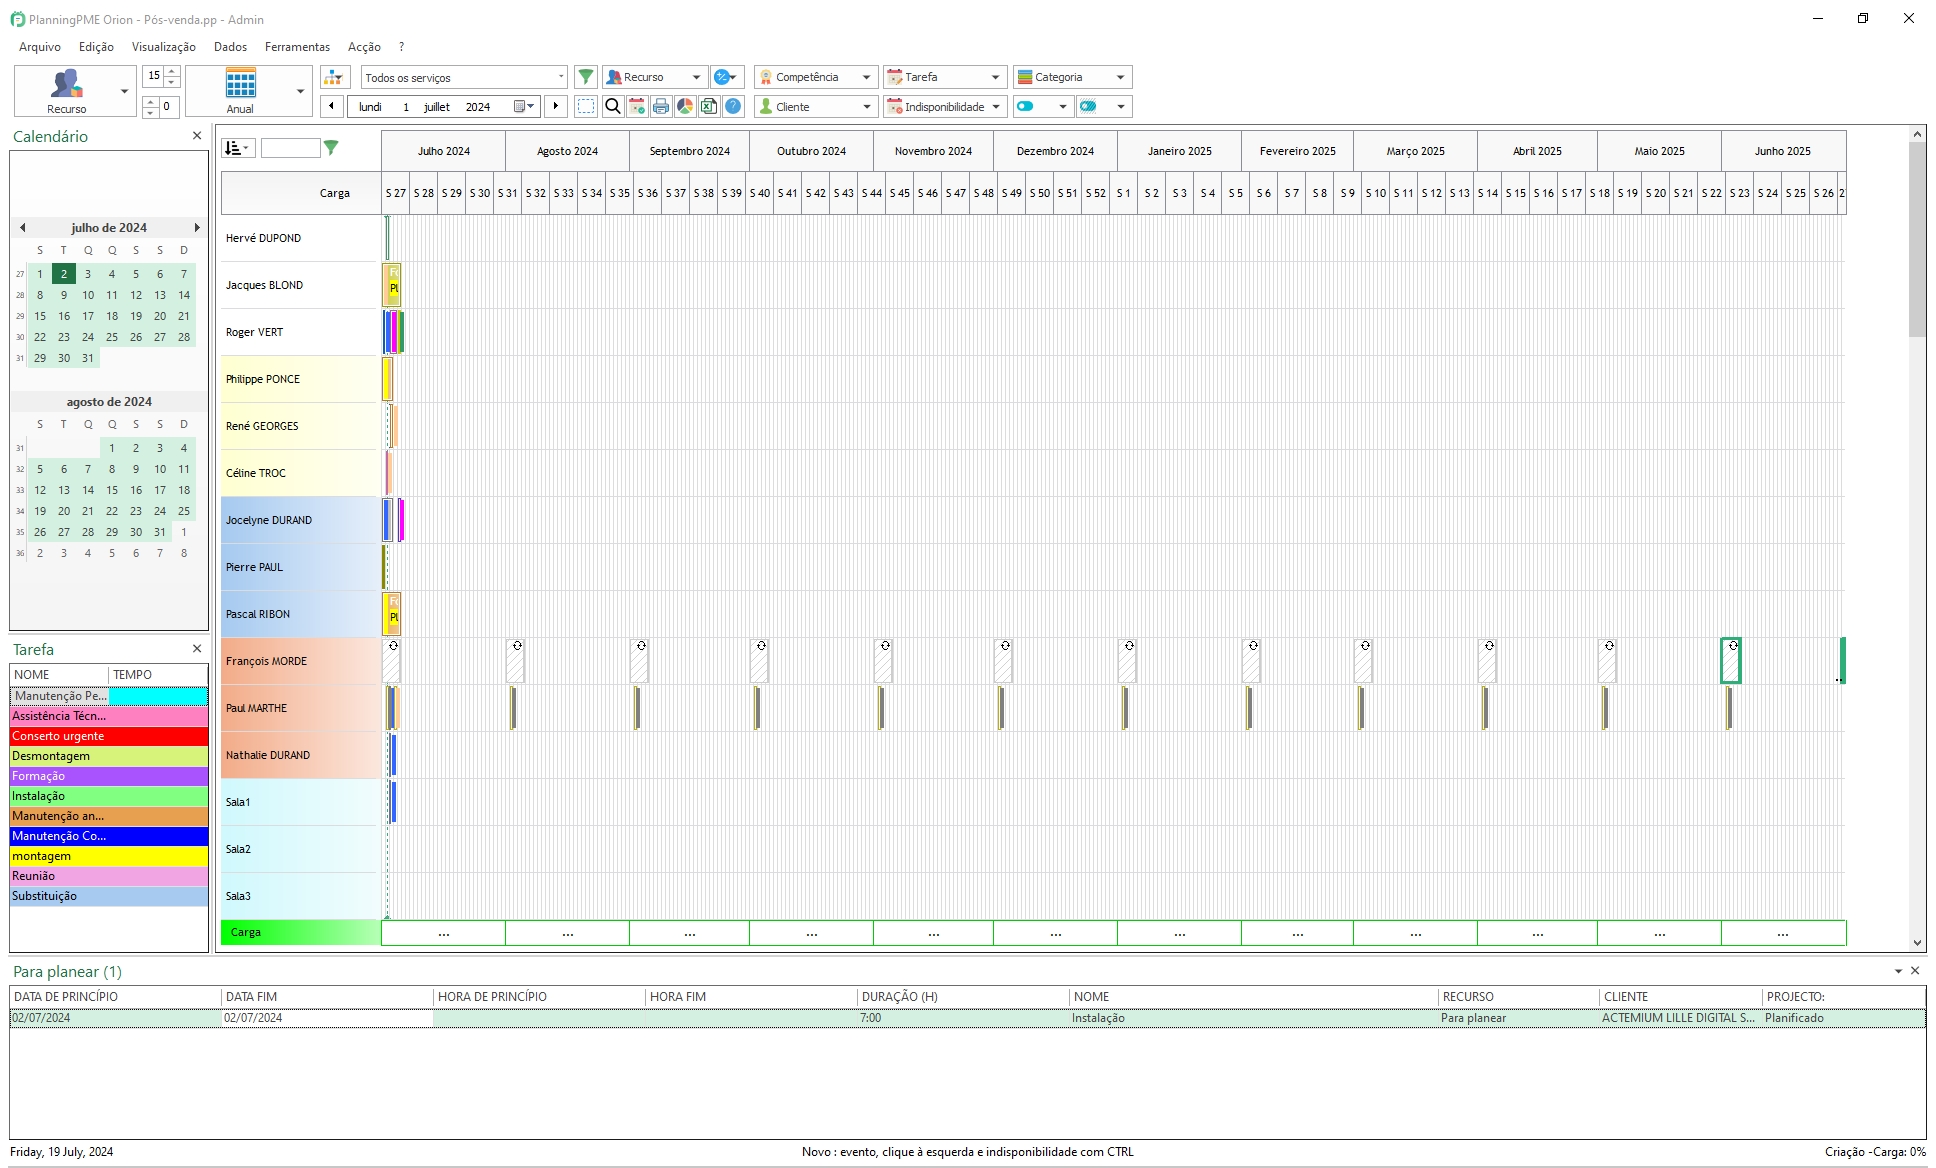Viewport: 1936px width, 1168px height.
Task: Open the Edição menu
Action: (x=96, y=47)
